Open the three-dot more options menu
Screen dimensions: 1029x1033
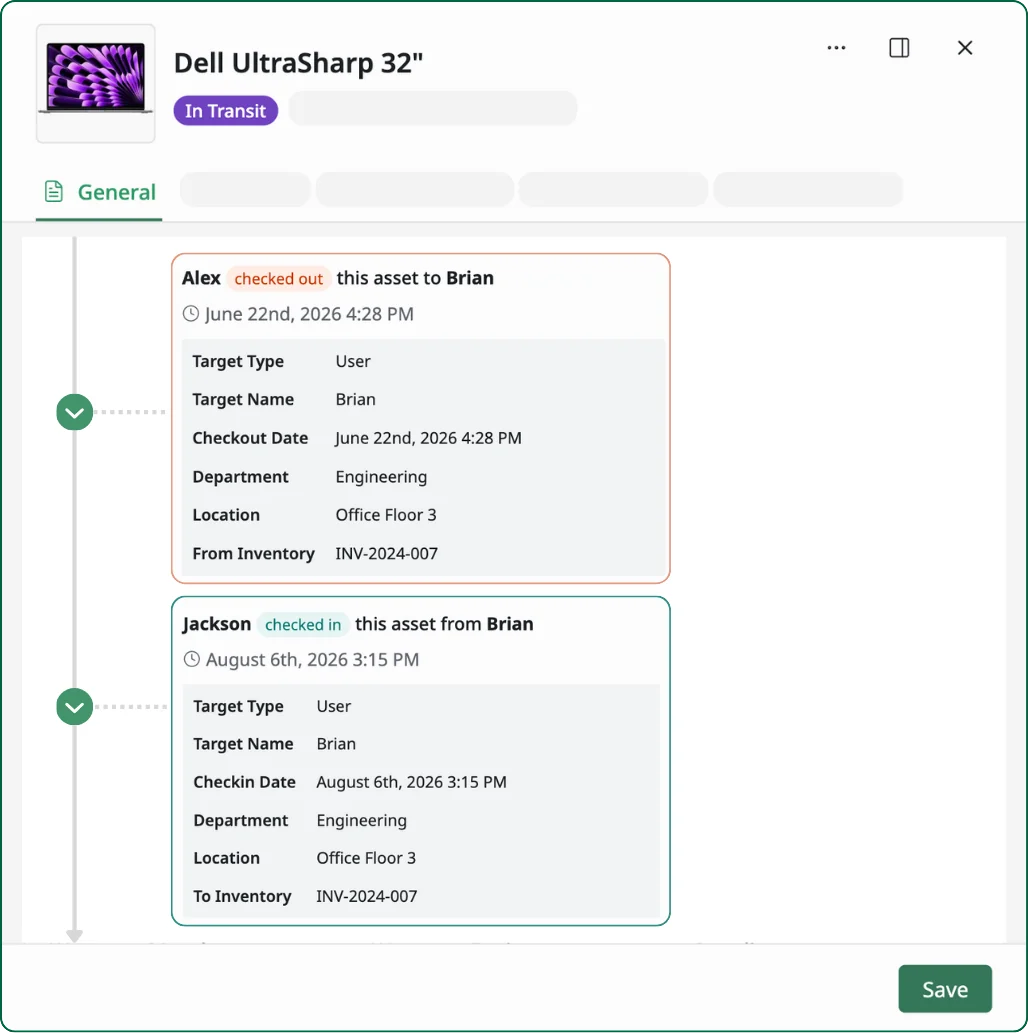(836, 47)
